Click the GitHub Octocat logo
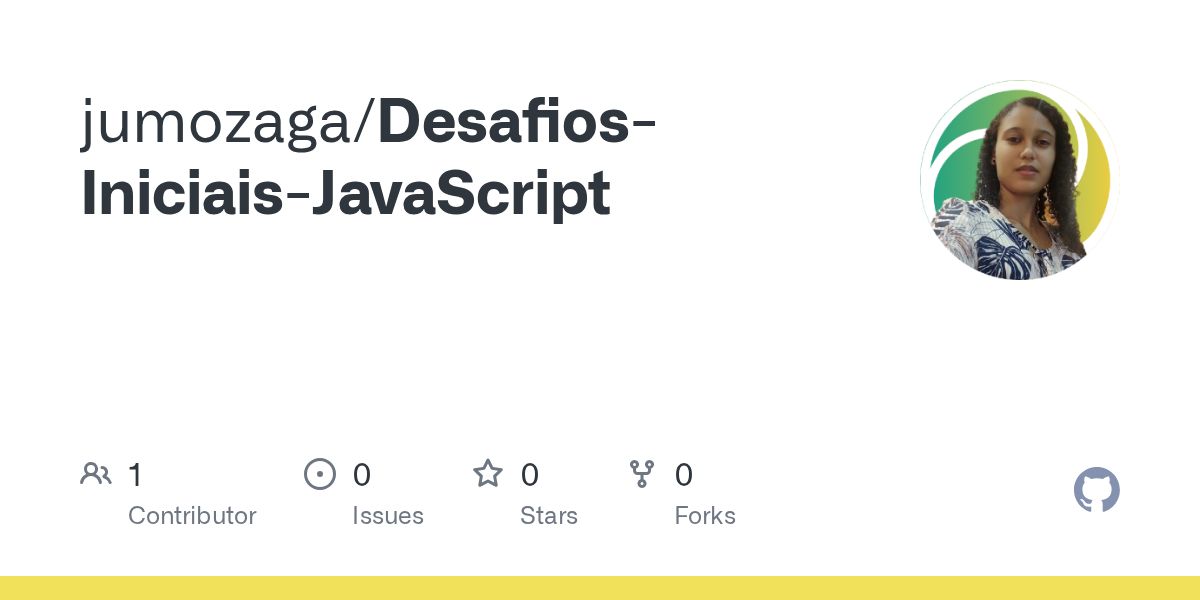1200x600 pixels. click(x=1096, y=490)
